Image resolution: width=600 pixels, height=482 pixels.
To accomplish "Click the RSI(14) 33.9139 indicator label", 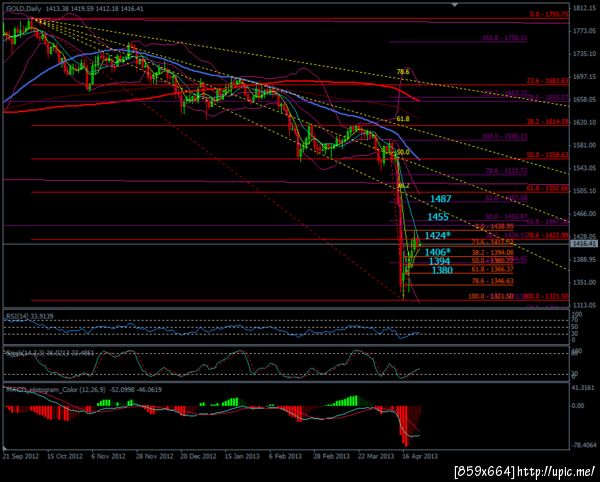I will click(x=29, y=316).
